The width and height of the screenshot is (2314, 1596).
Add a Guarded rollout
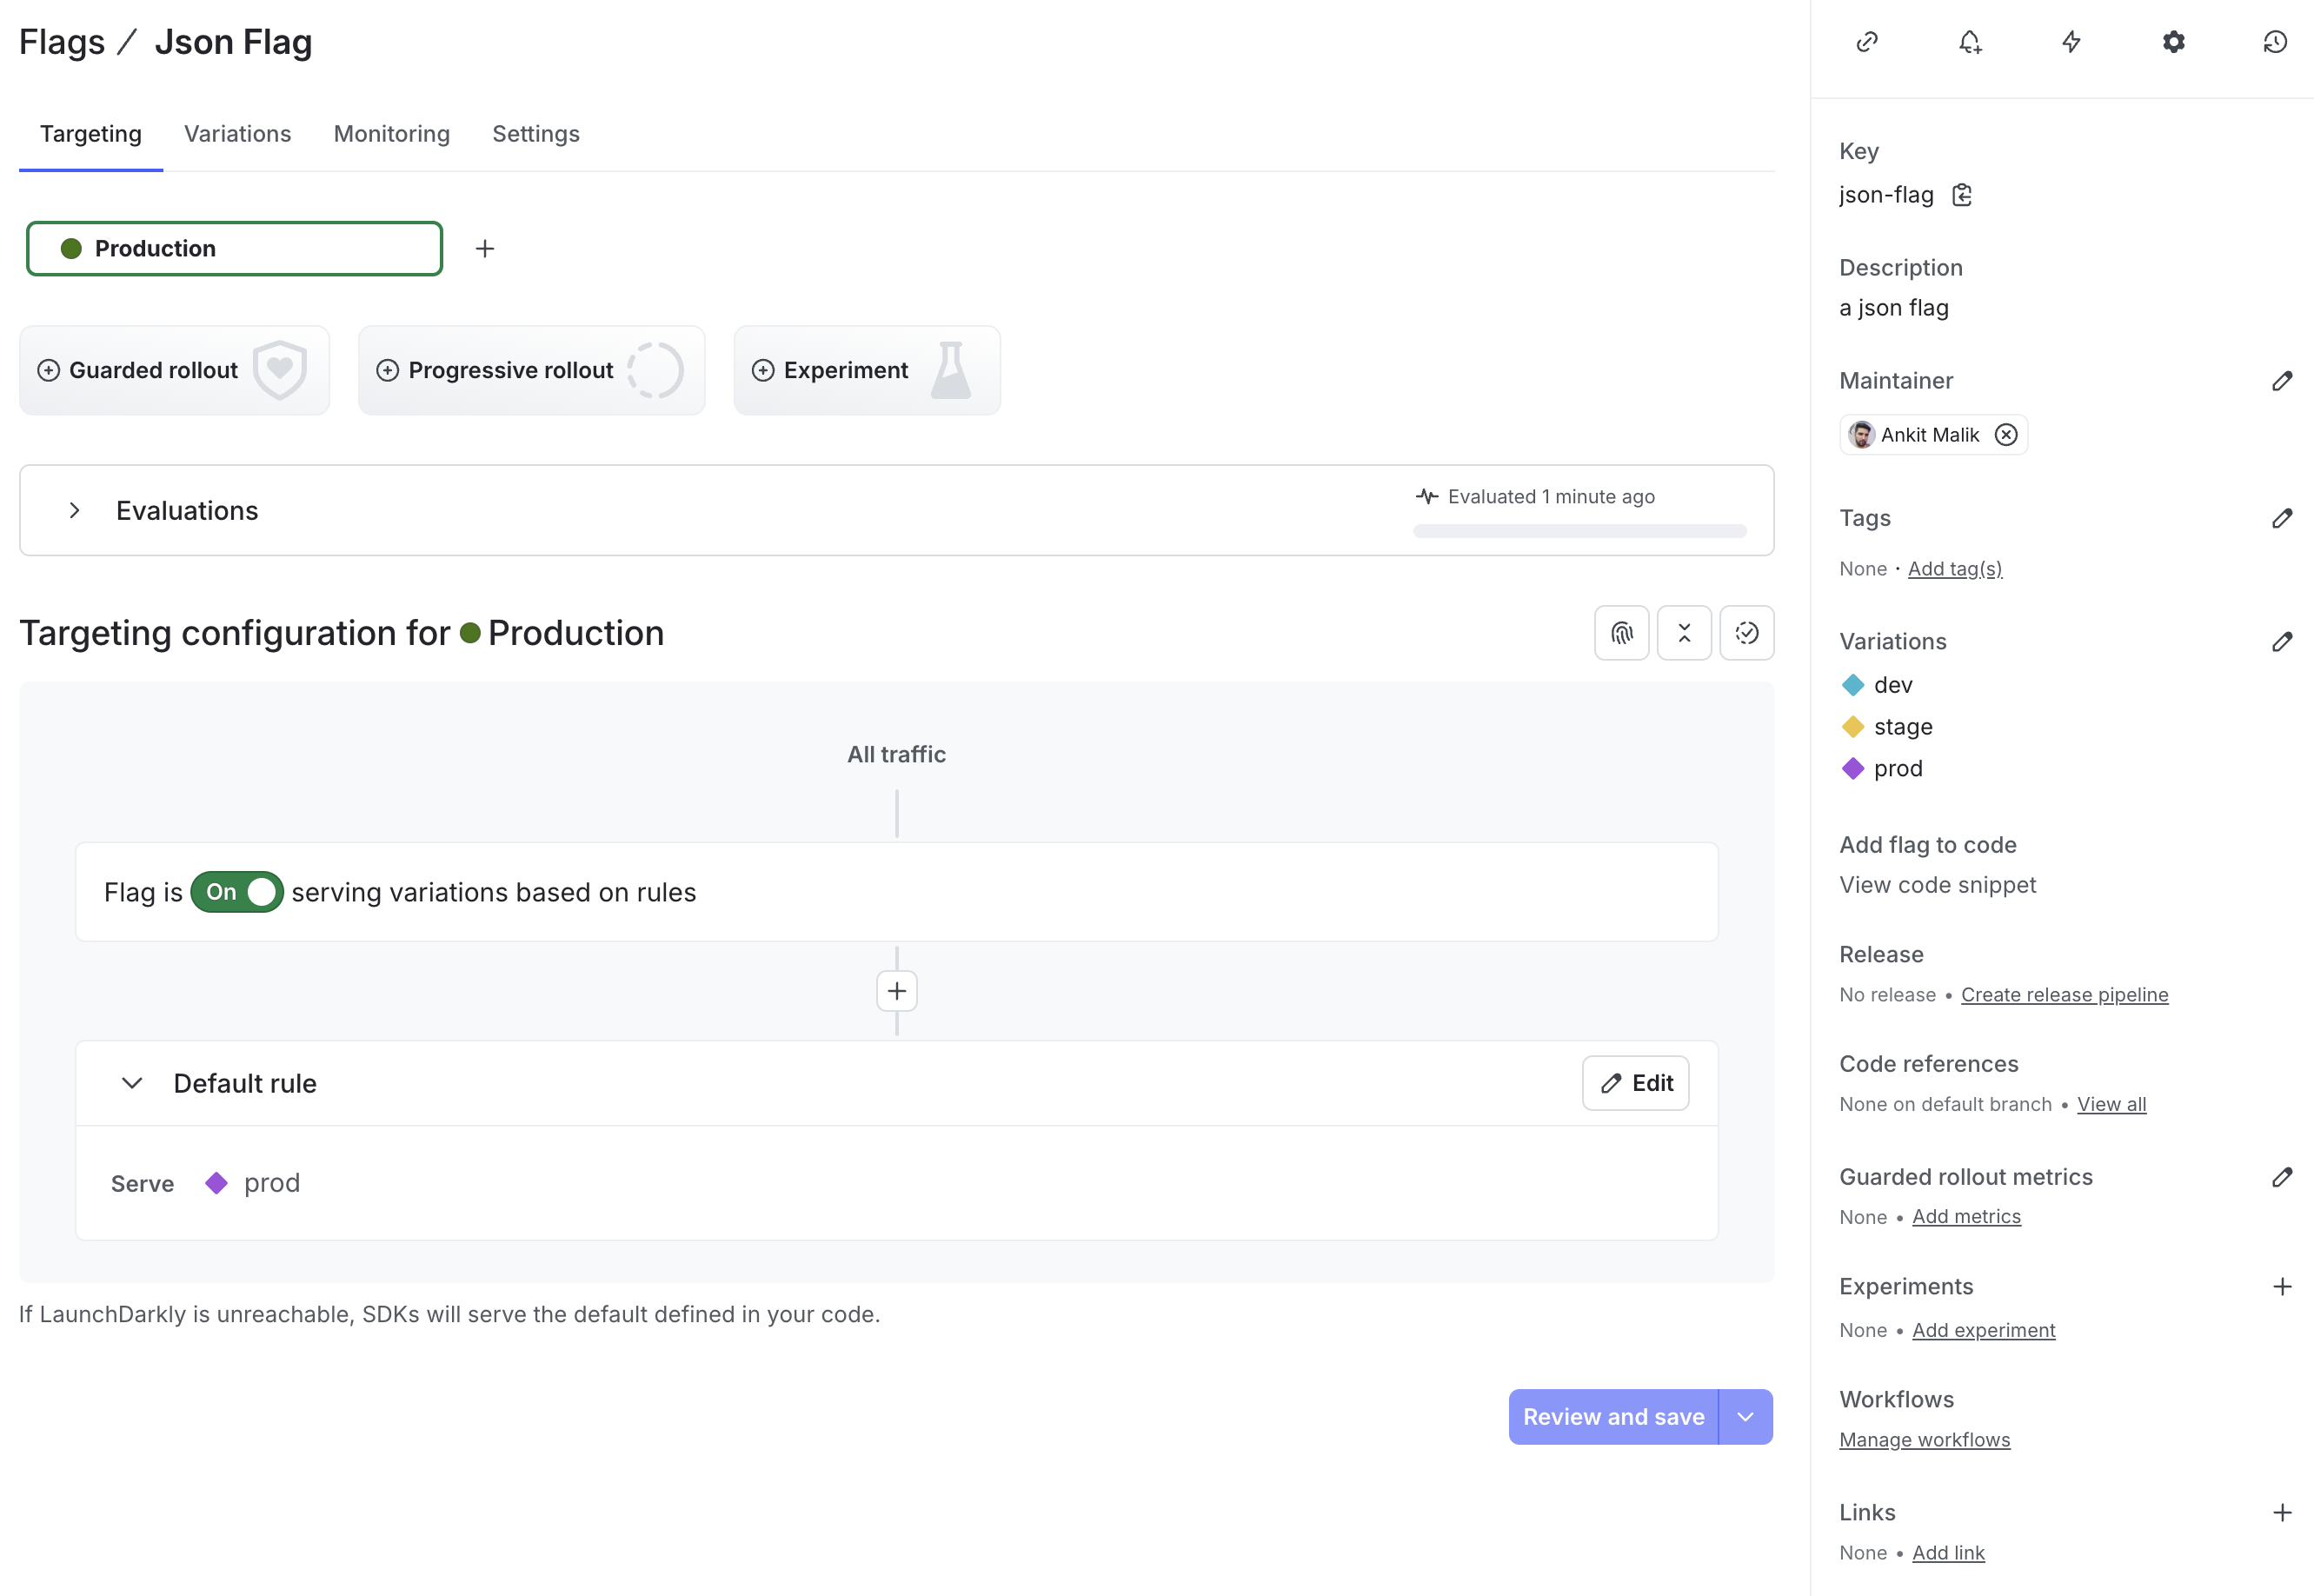coord(174,370)
